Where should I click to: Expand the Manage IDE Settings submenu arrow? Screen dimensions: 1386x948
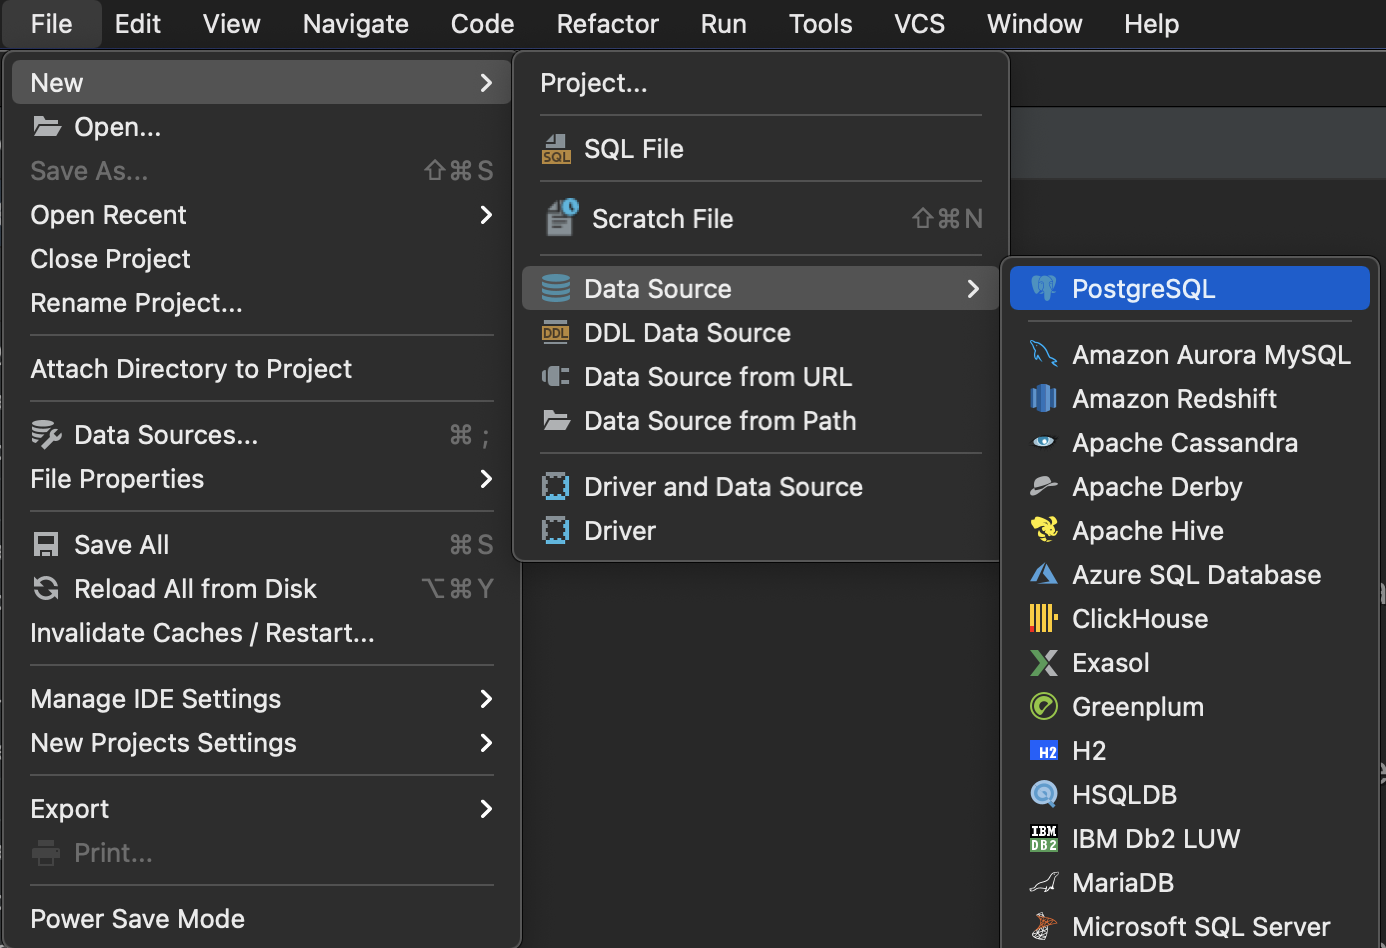coord(486,698)
